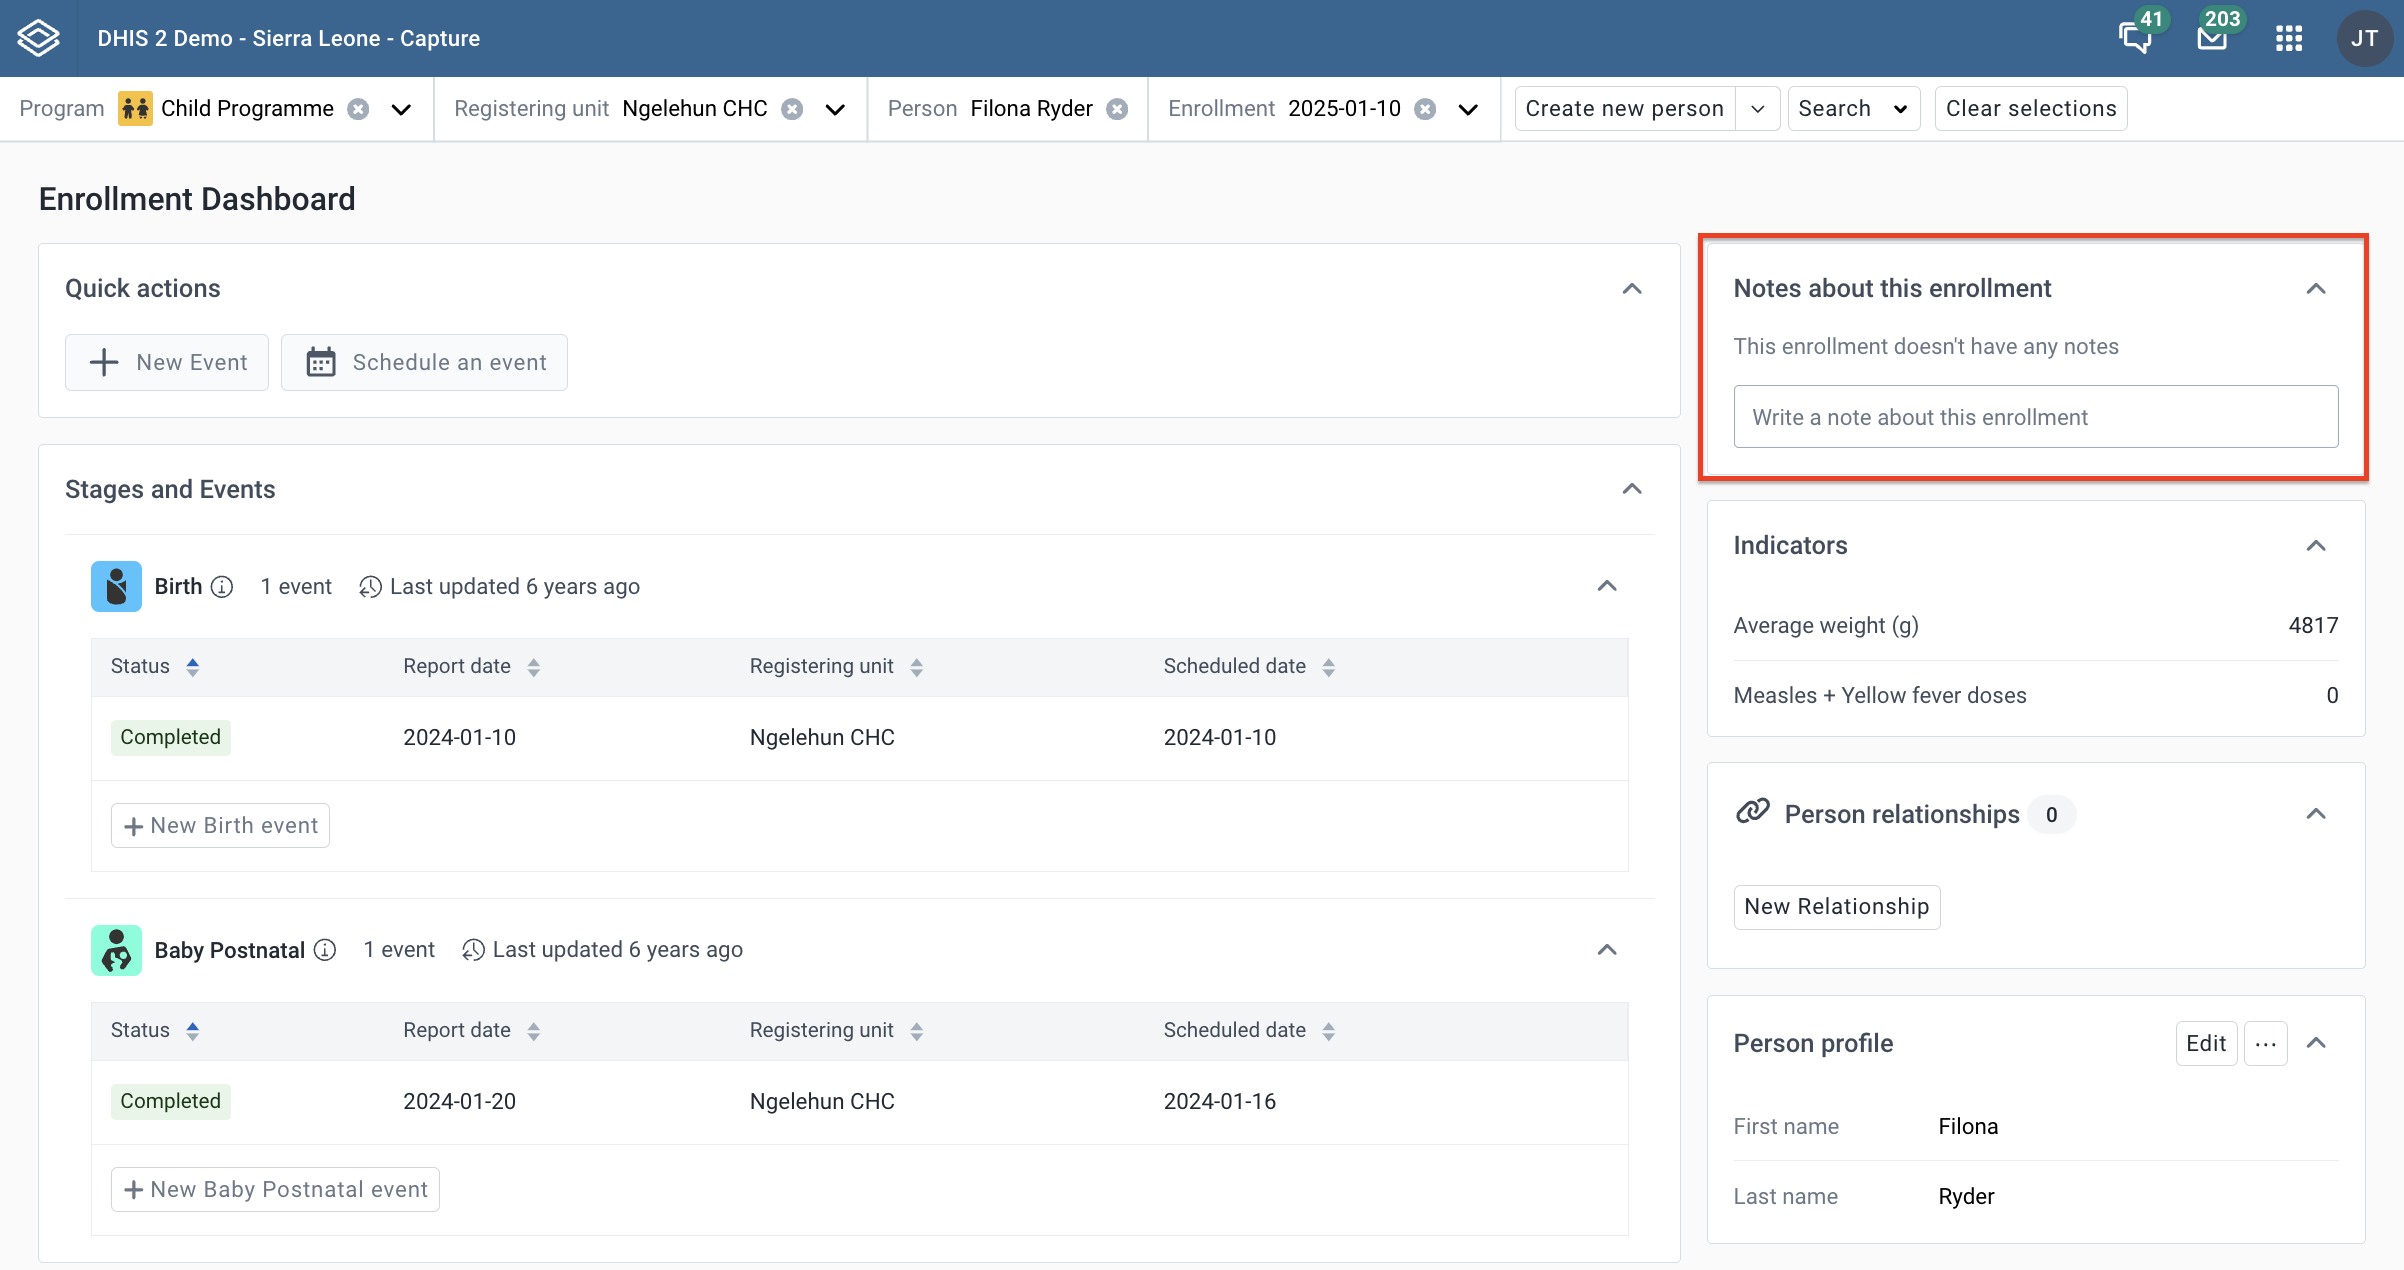This screenshot has height=1270, width=2404.
Task: Click the info icon beside Baby Postnatal
Action: click(325, 950)
